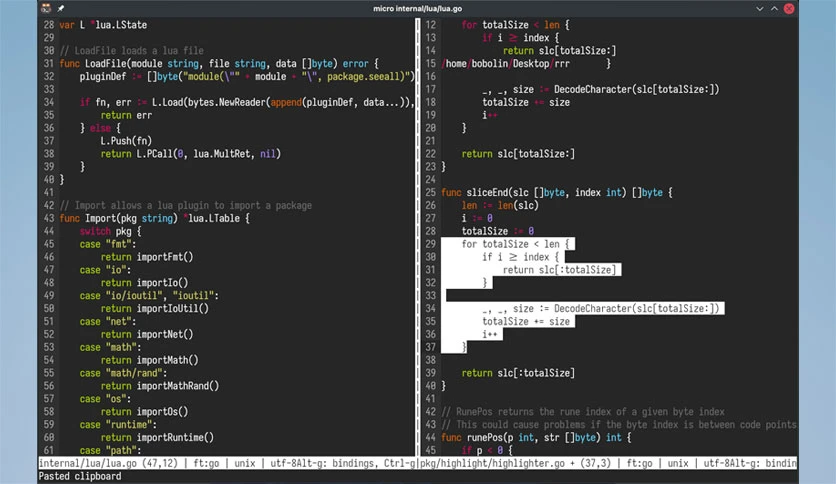This screenshot has height=484, width=836.
Task: Click the 'len := len(slc)' line
Action: tap(500, 205)
